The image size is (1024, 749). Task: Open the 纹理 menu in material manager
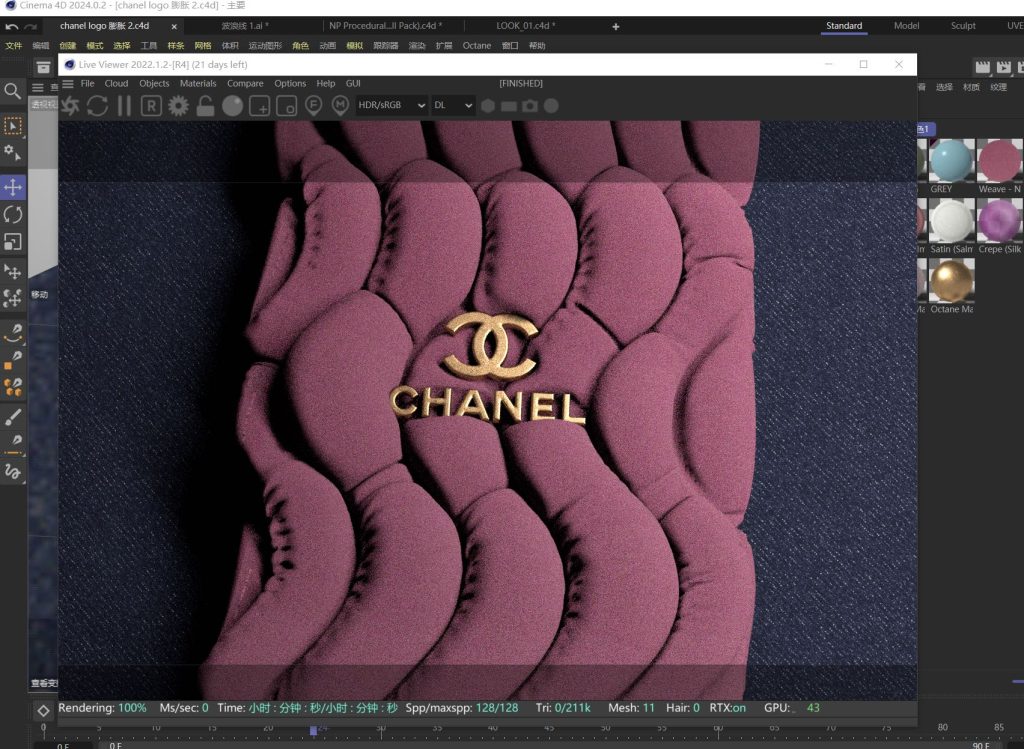point(999,88)
